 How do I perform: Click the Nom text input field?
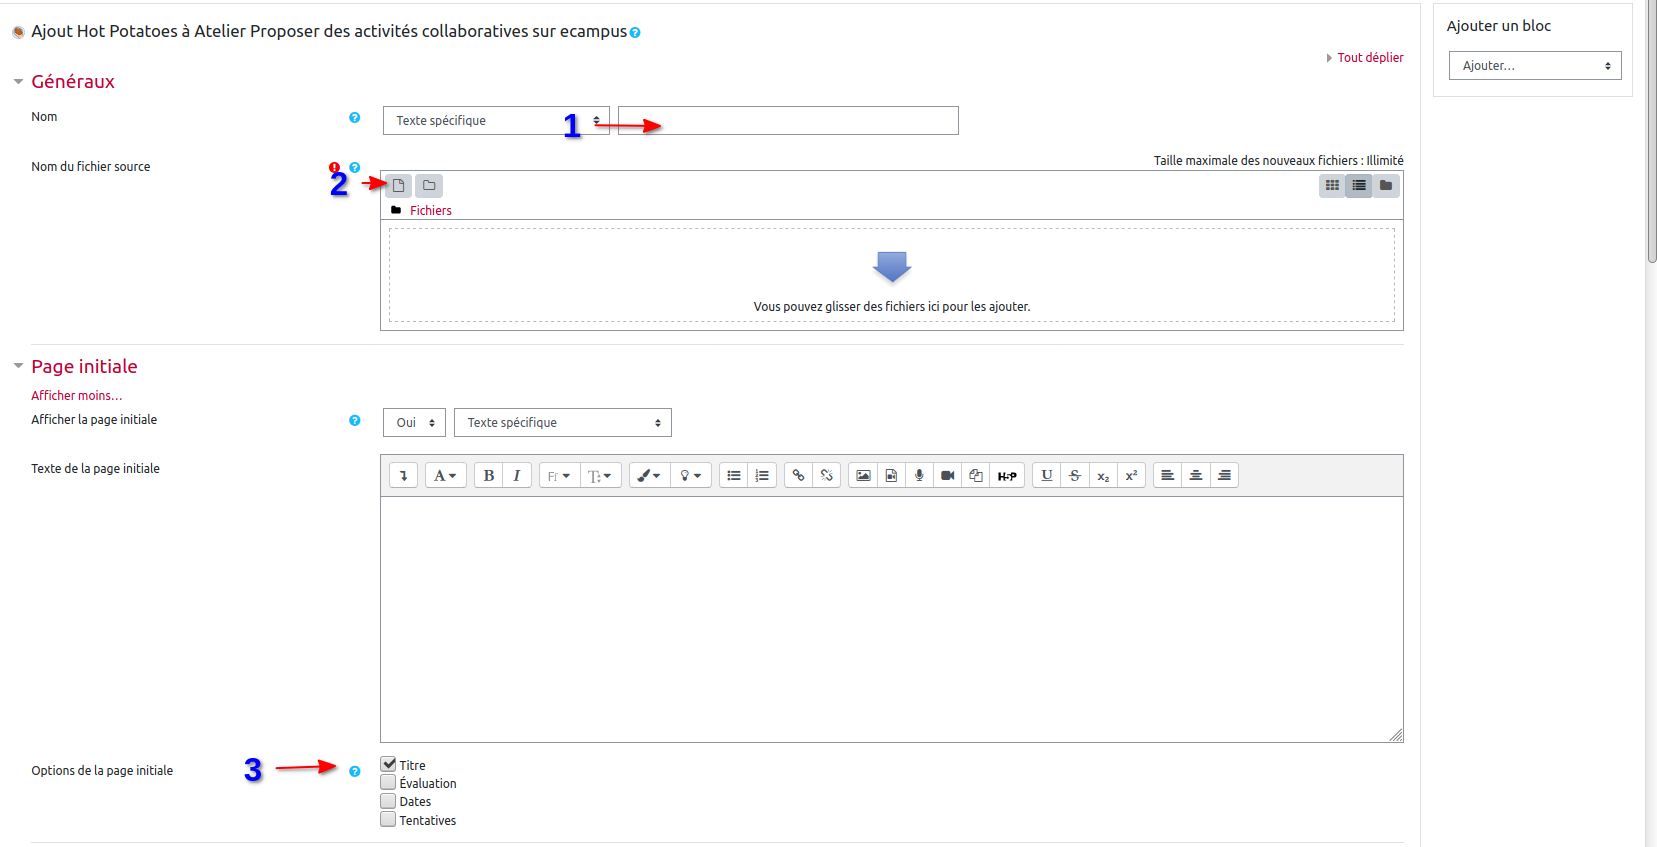pos(788,121)
